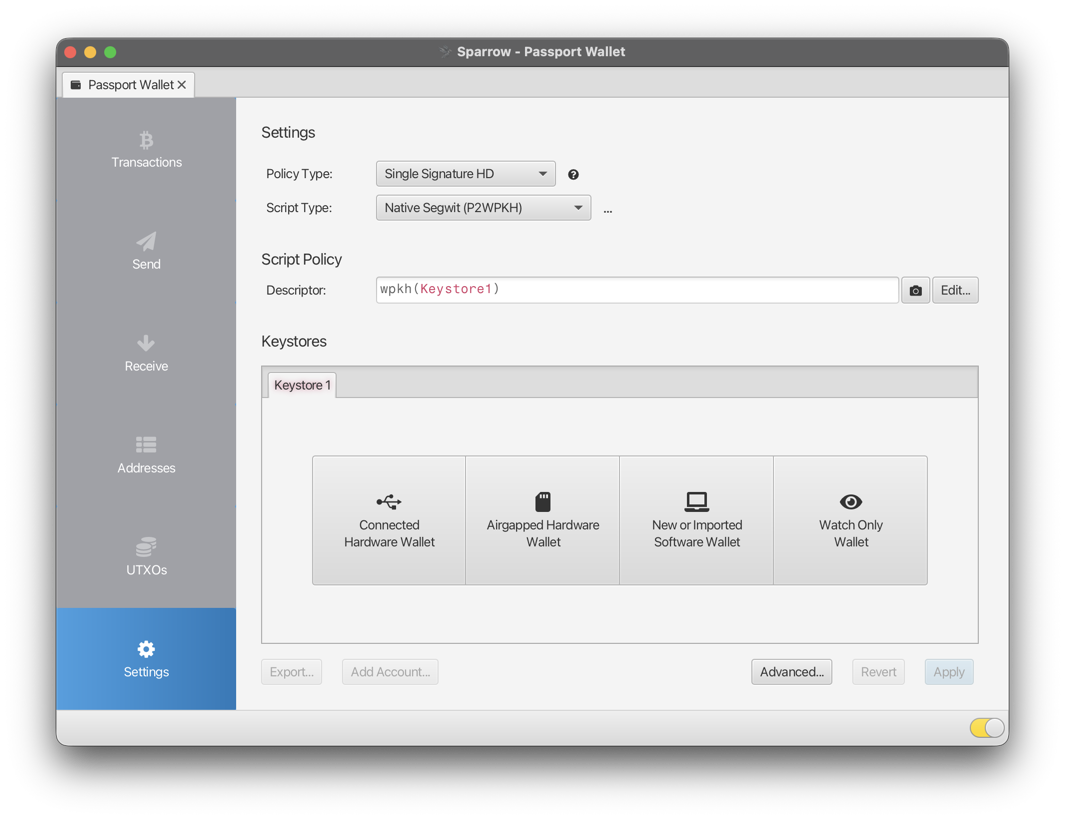The height and width of the screenshot is (820, 1065).
Task: Open the UTXOs sidebar section
Action: pos(146,557)
